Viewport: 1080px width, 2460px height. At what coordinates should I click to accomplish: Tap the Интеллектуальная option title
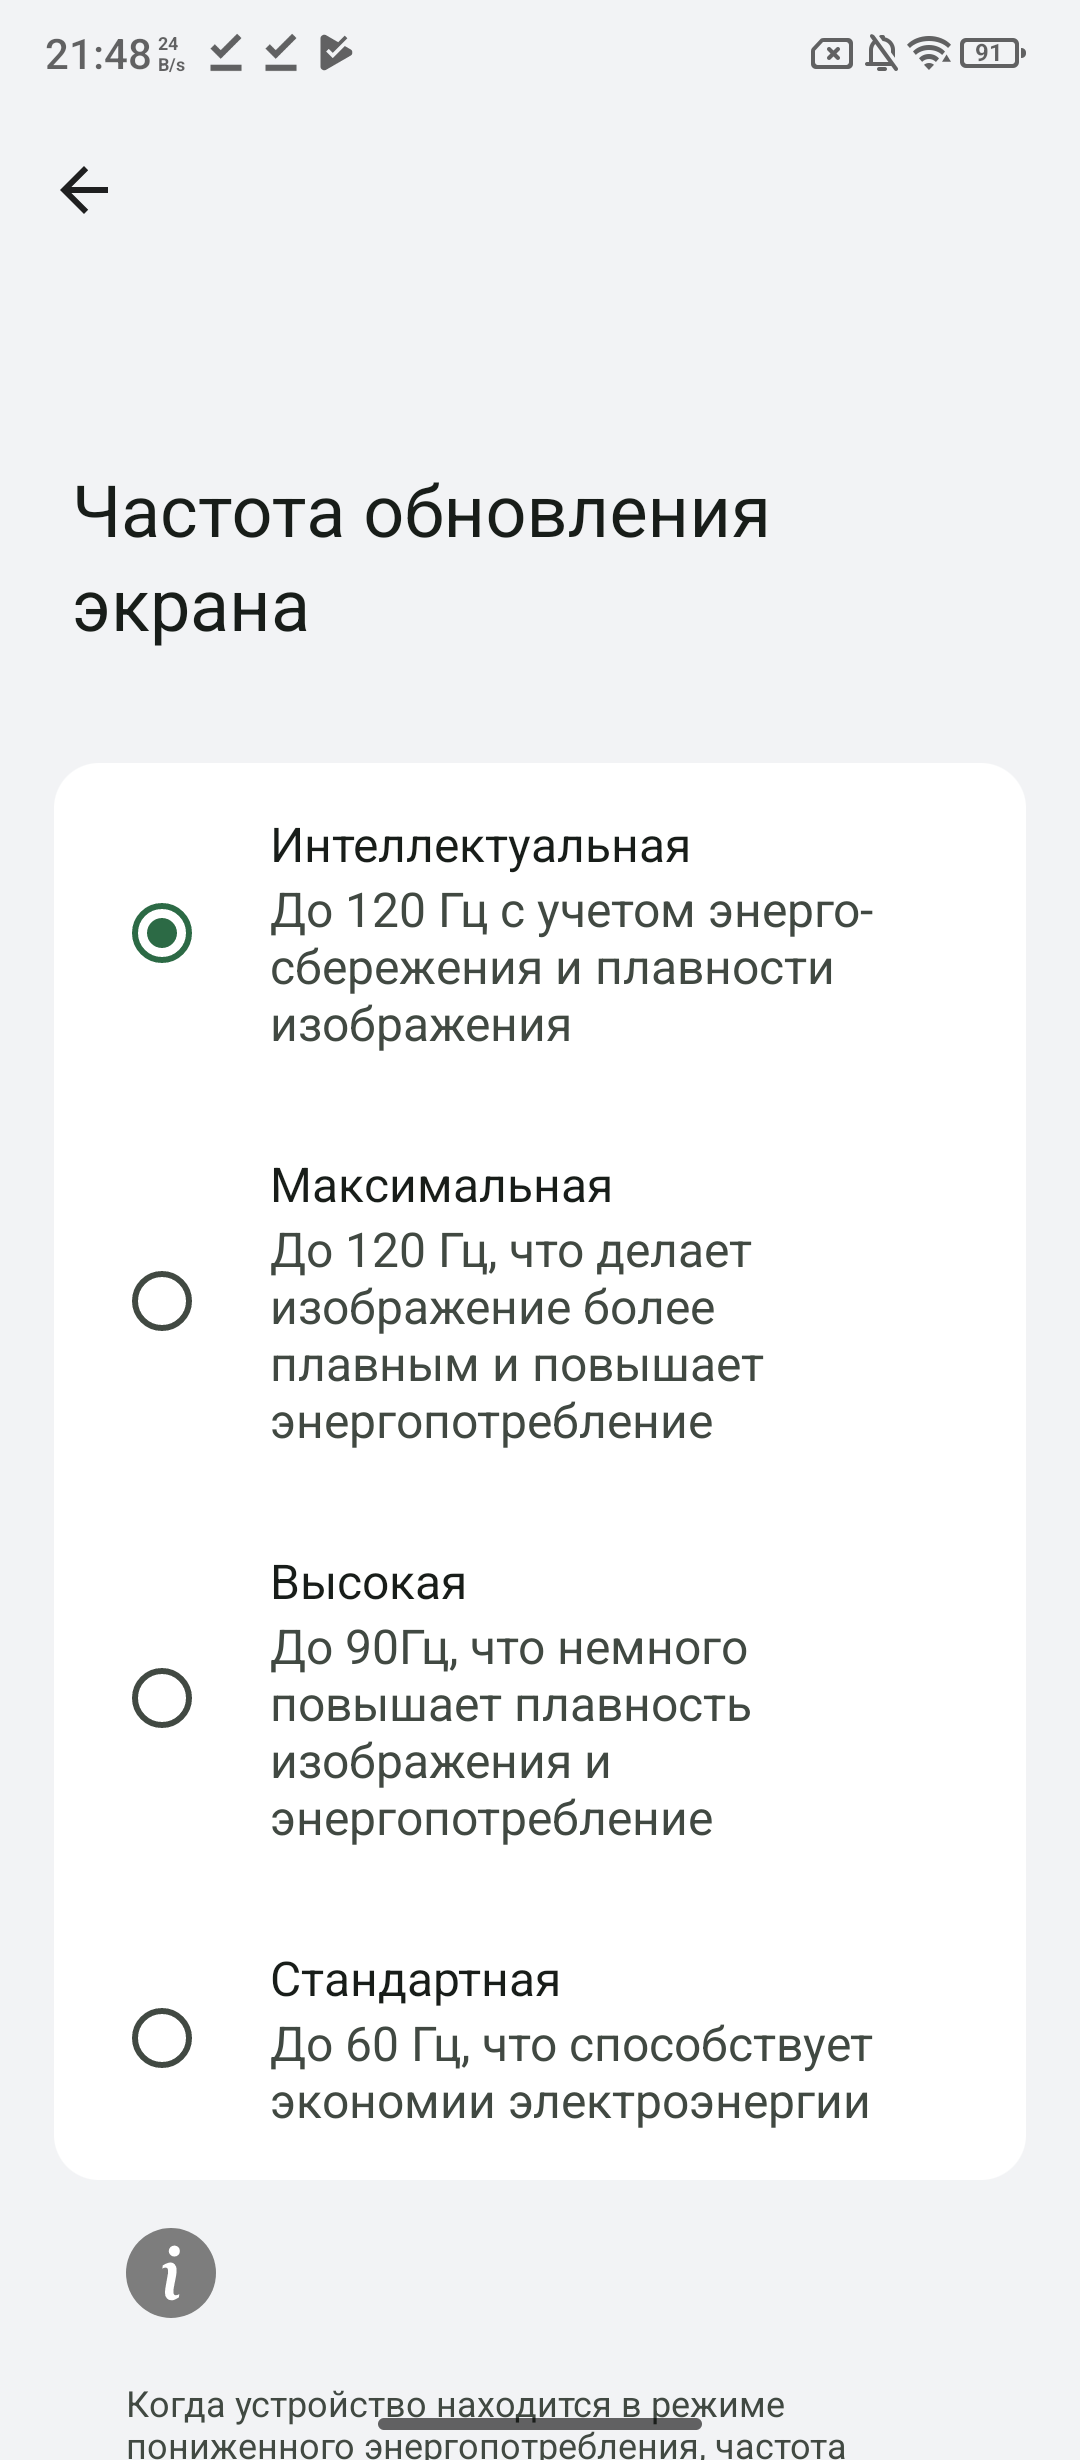(480, 846)
